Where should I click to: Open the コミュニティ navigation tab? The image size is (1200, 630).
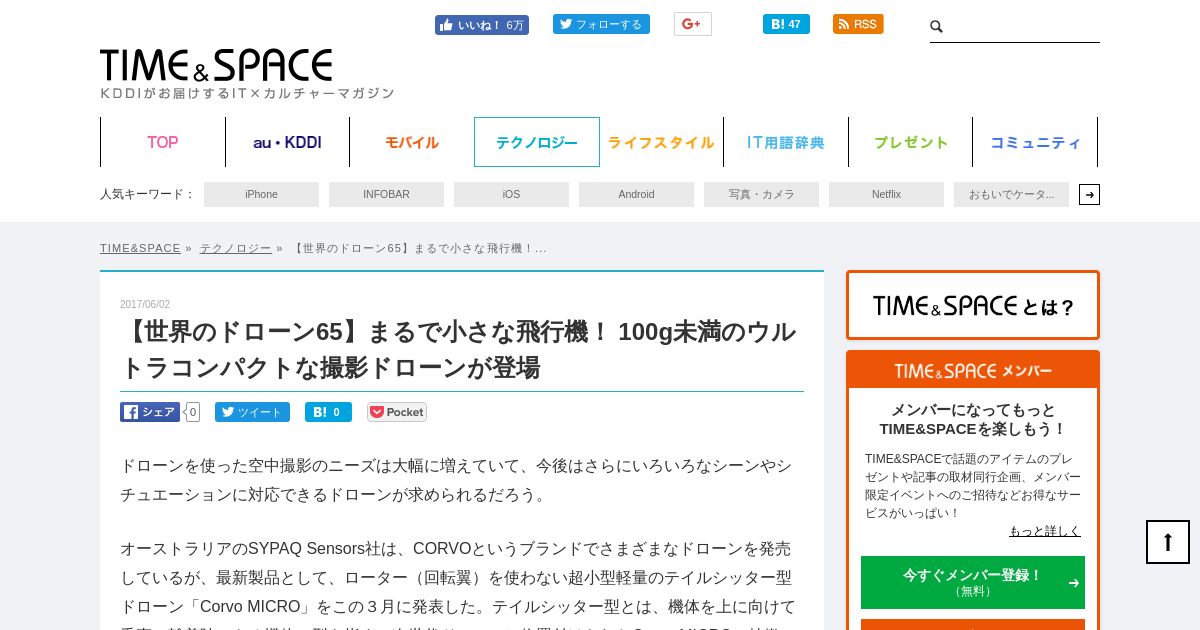click(x=1035, y=142)
